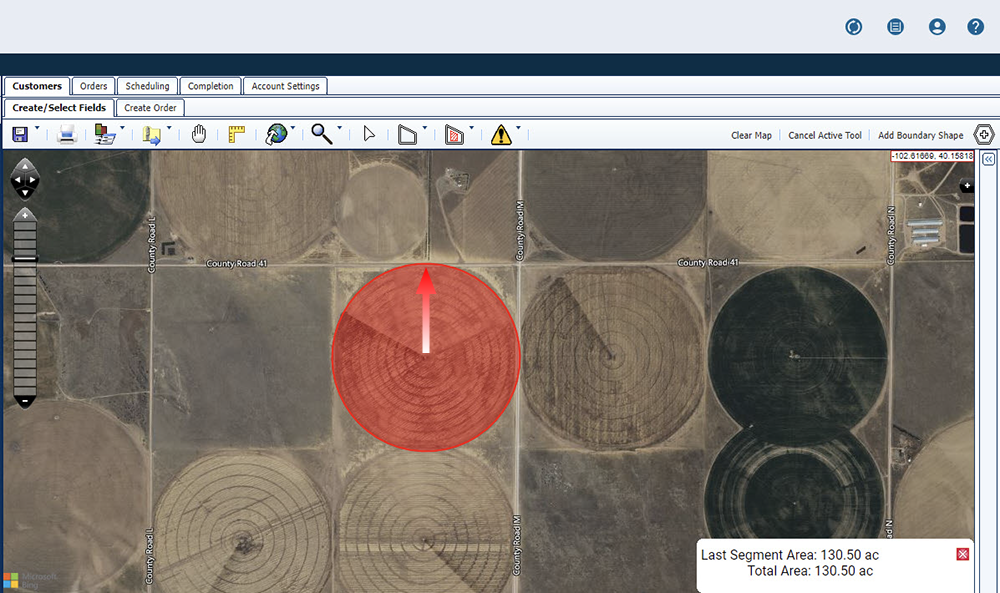Select the polygon draw boundary tool

click(x=407, y=135)
